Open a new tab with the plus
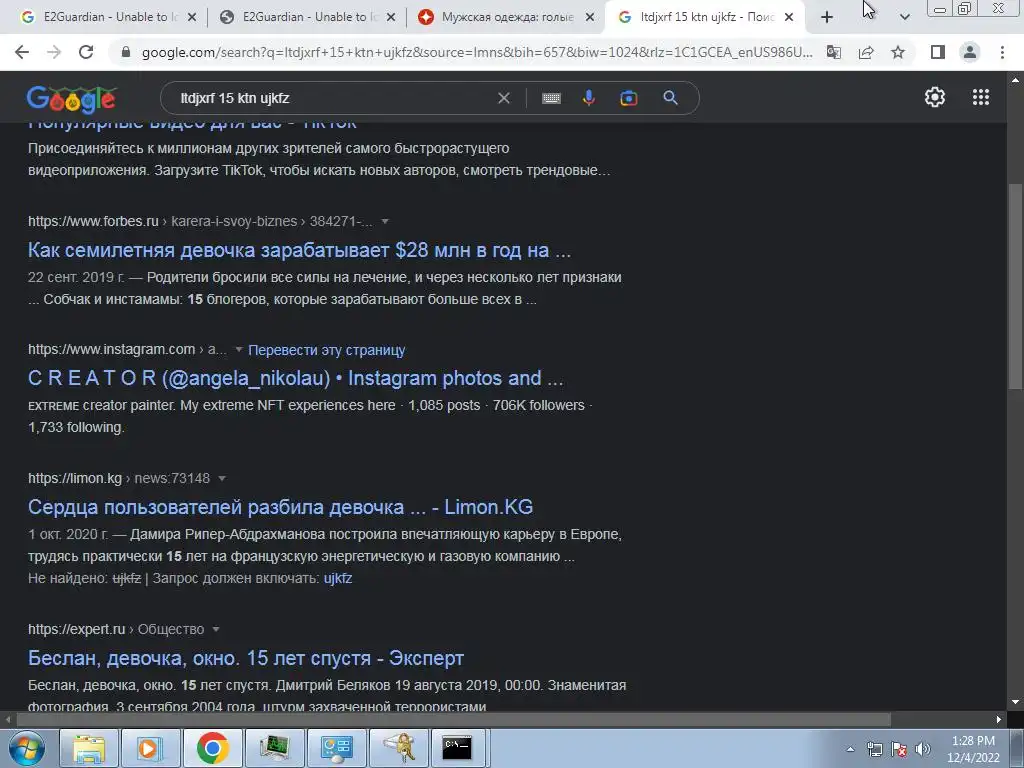The height and width of the screenshot is (768, 1024). pyautogui.click(x=827, y=17)
